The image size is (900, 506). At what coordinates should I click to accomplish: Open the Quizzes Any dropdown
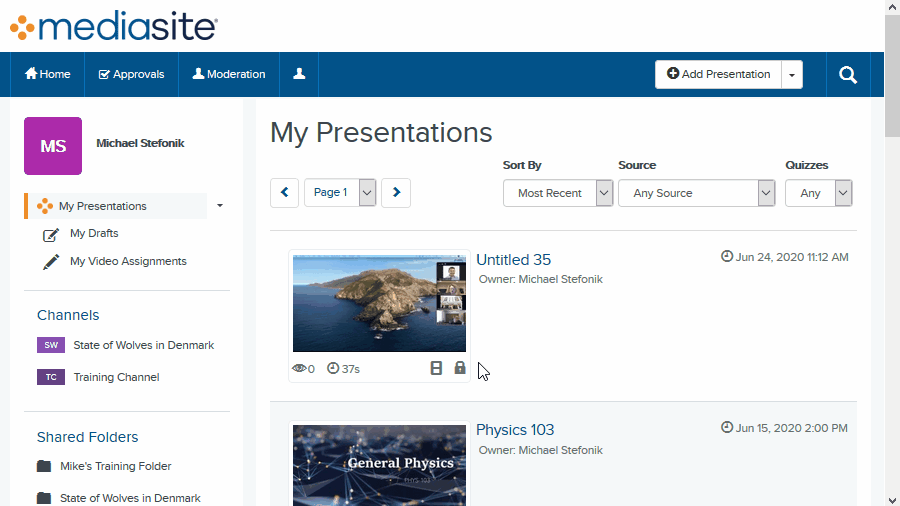click(x=818, y=193)
